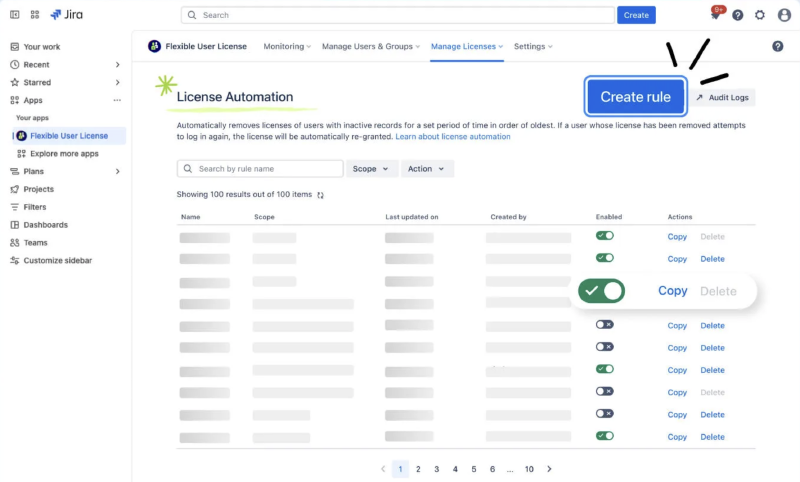Collapse sidebar using the top-left panel icon
This screenshot has height=482, width=800.
[14, 15]
